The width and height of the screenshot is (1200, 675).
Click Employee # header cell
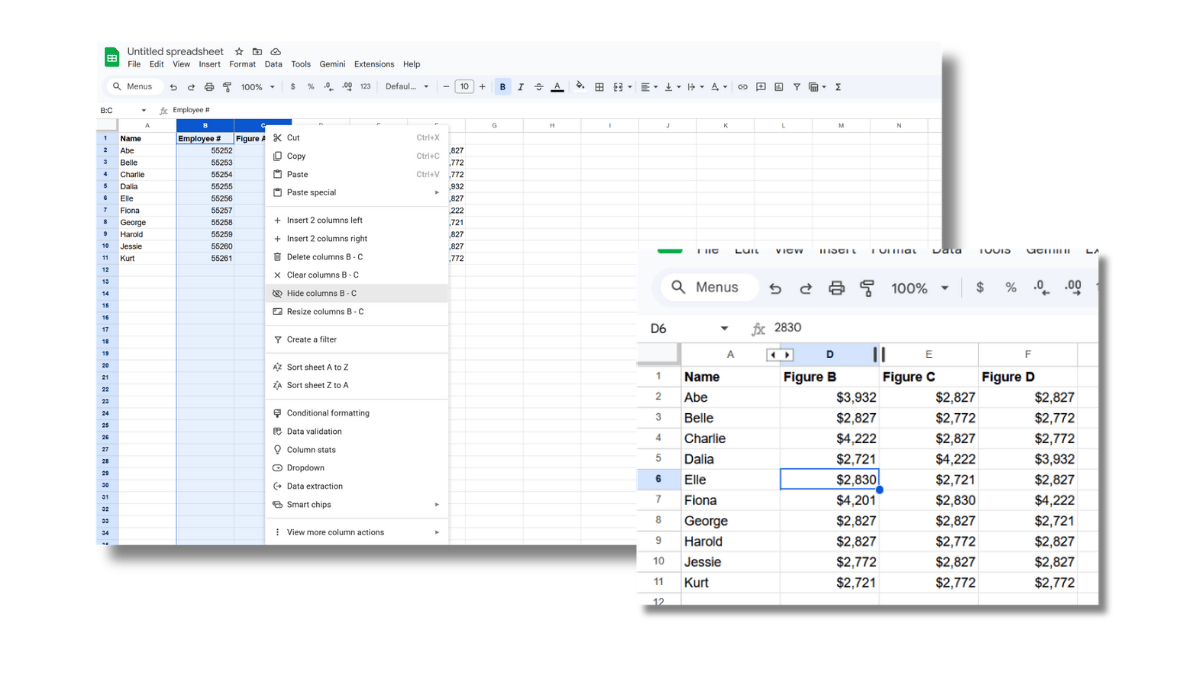(205, 138)
